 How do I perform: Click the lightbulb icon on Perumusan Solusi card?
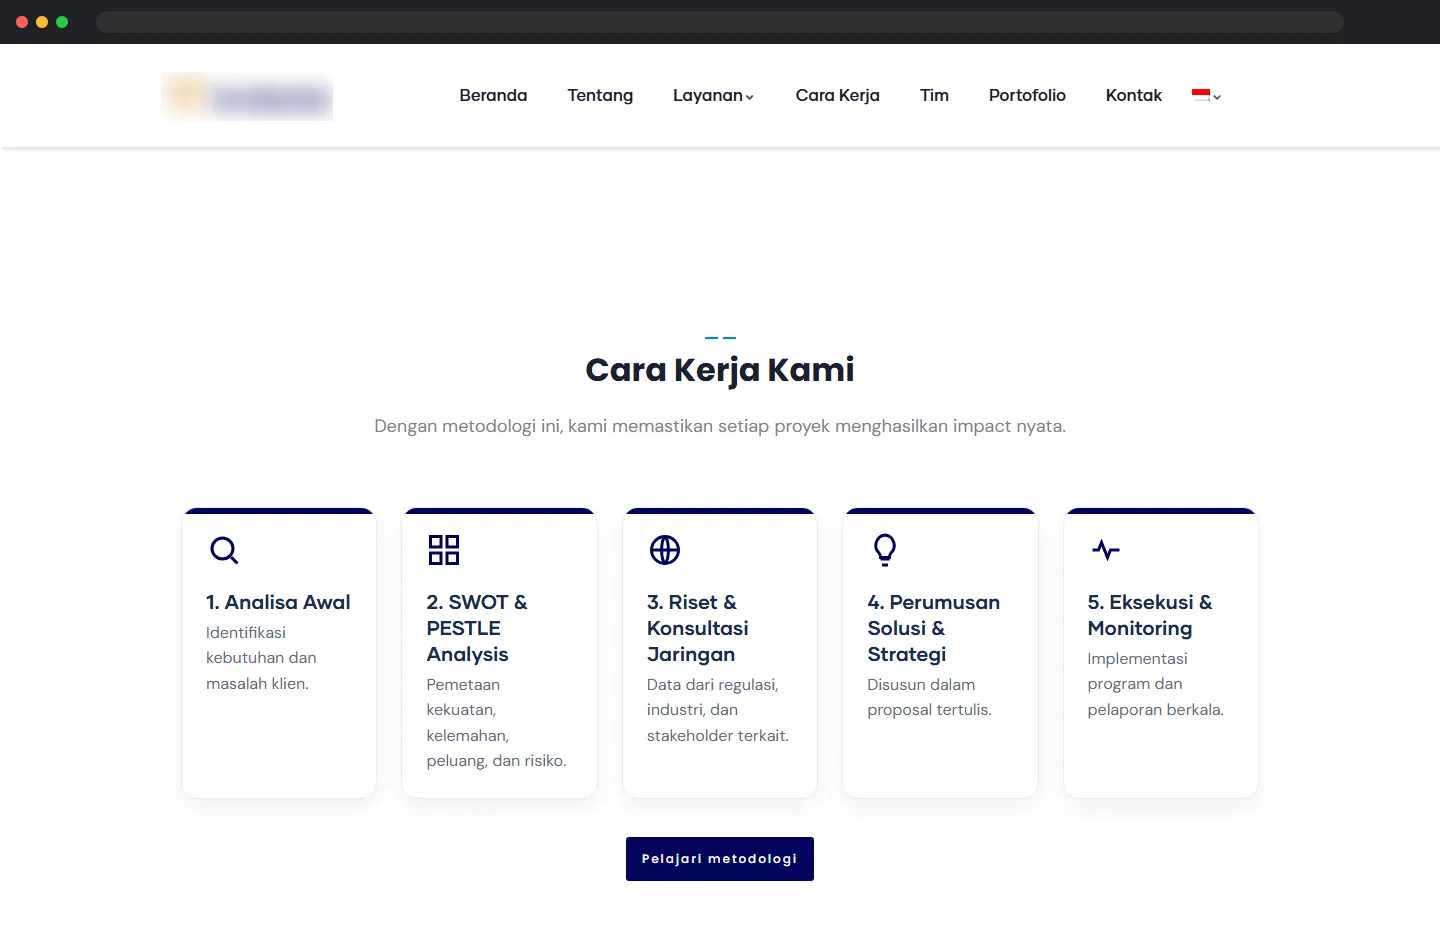point(885,550)
